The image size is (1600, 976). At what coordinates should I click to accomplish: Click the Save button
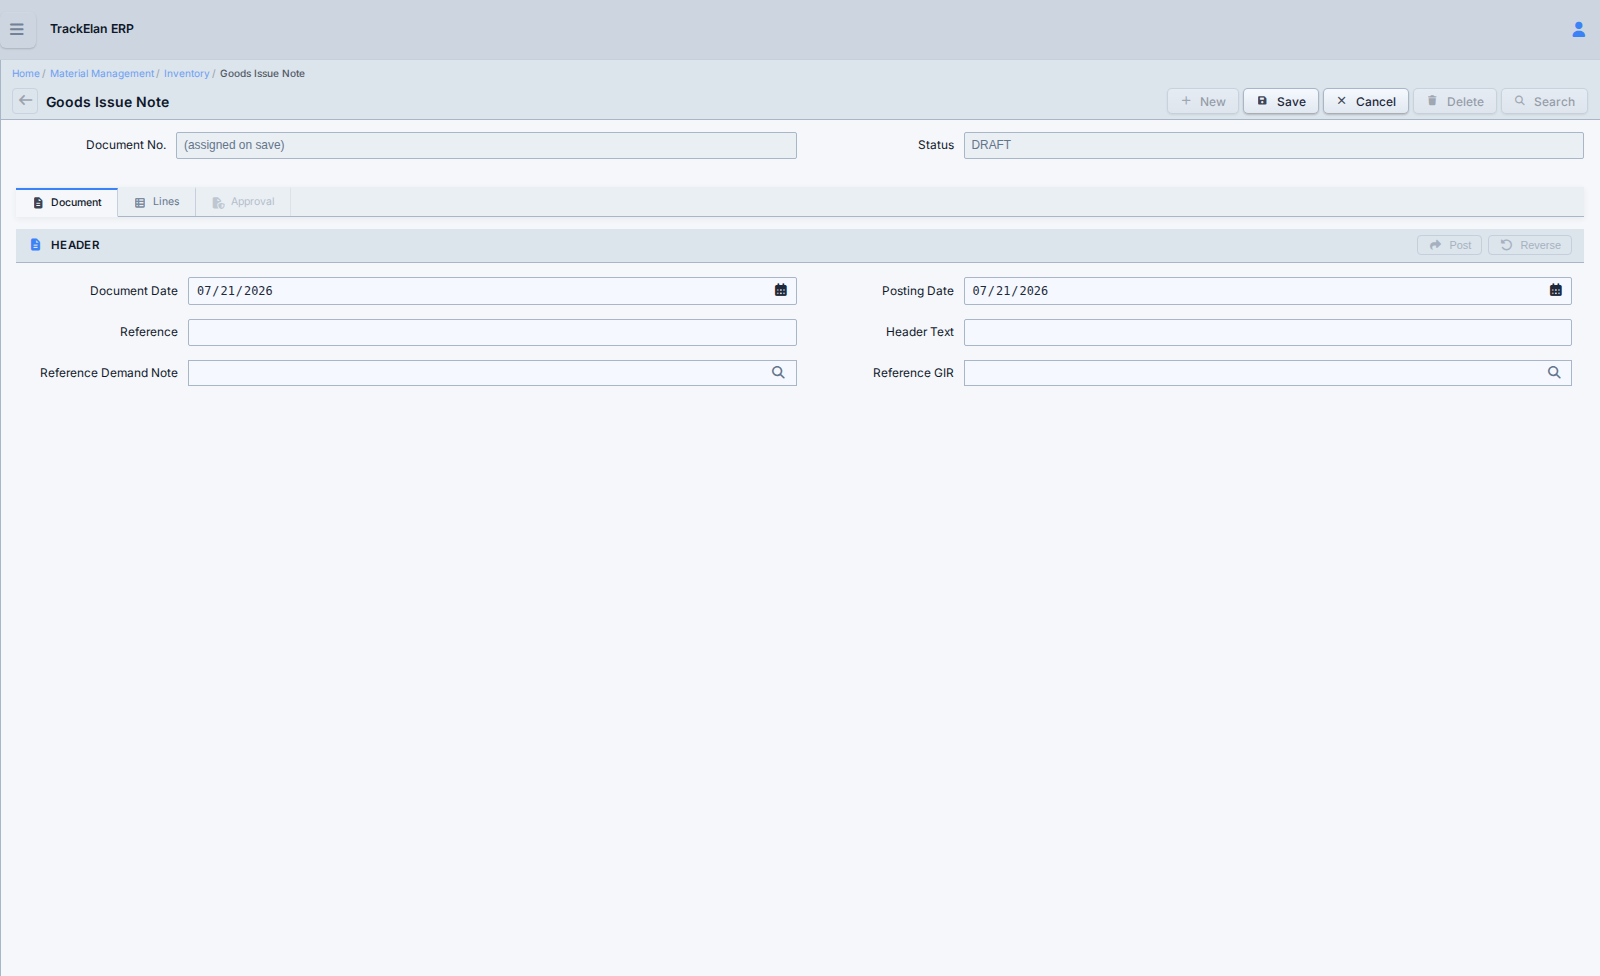1281,101
